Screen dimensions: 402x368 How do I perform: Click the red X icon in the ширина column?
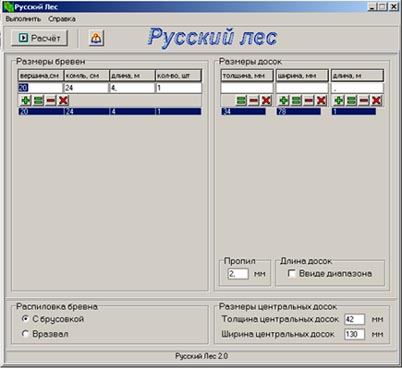321,100
